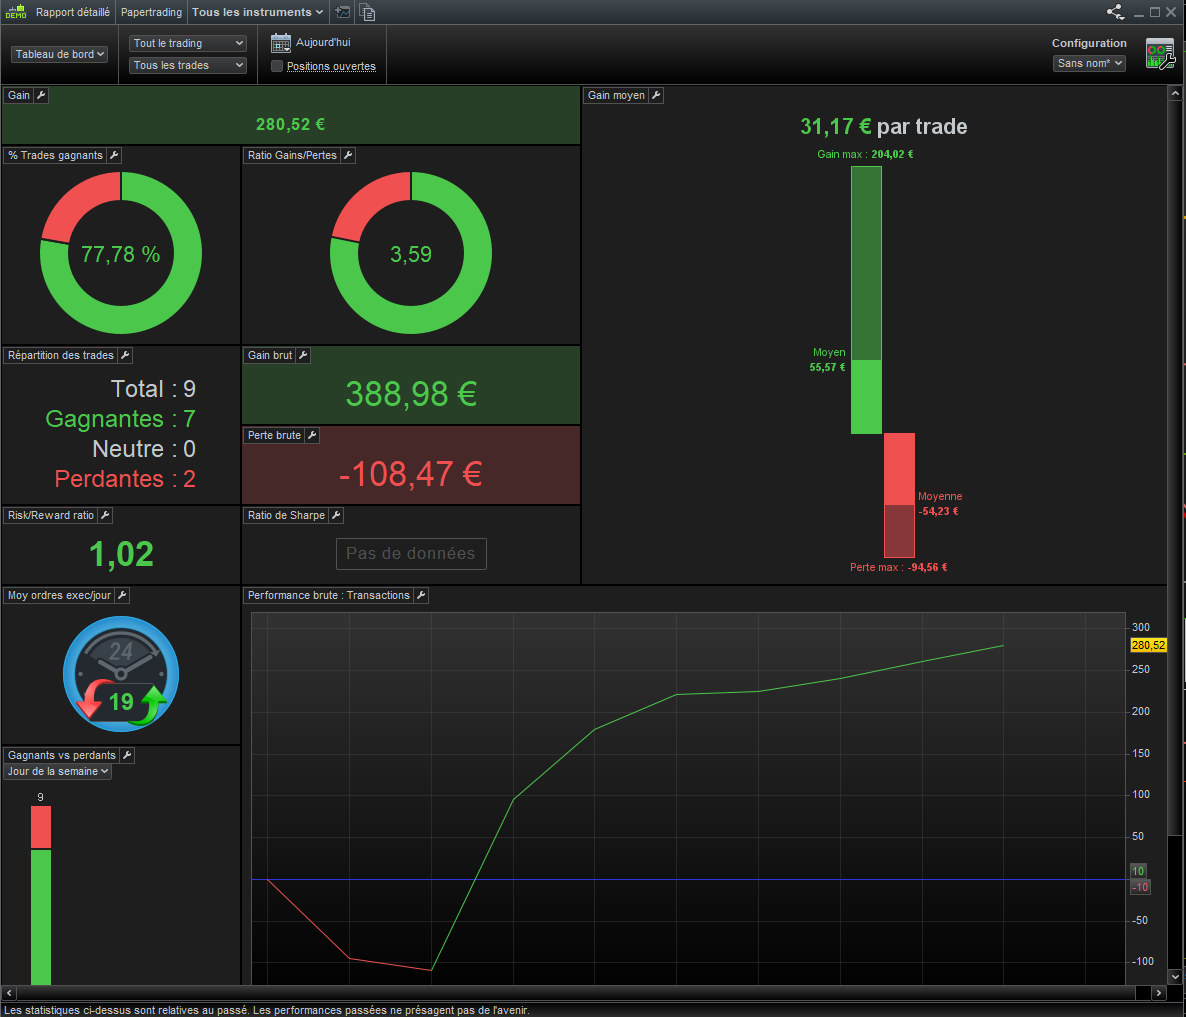Enable the Positions ouvertes checkbox

(277, 66)
